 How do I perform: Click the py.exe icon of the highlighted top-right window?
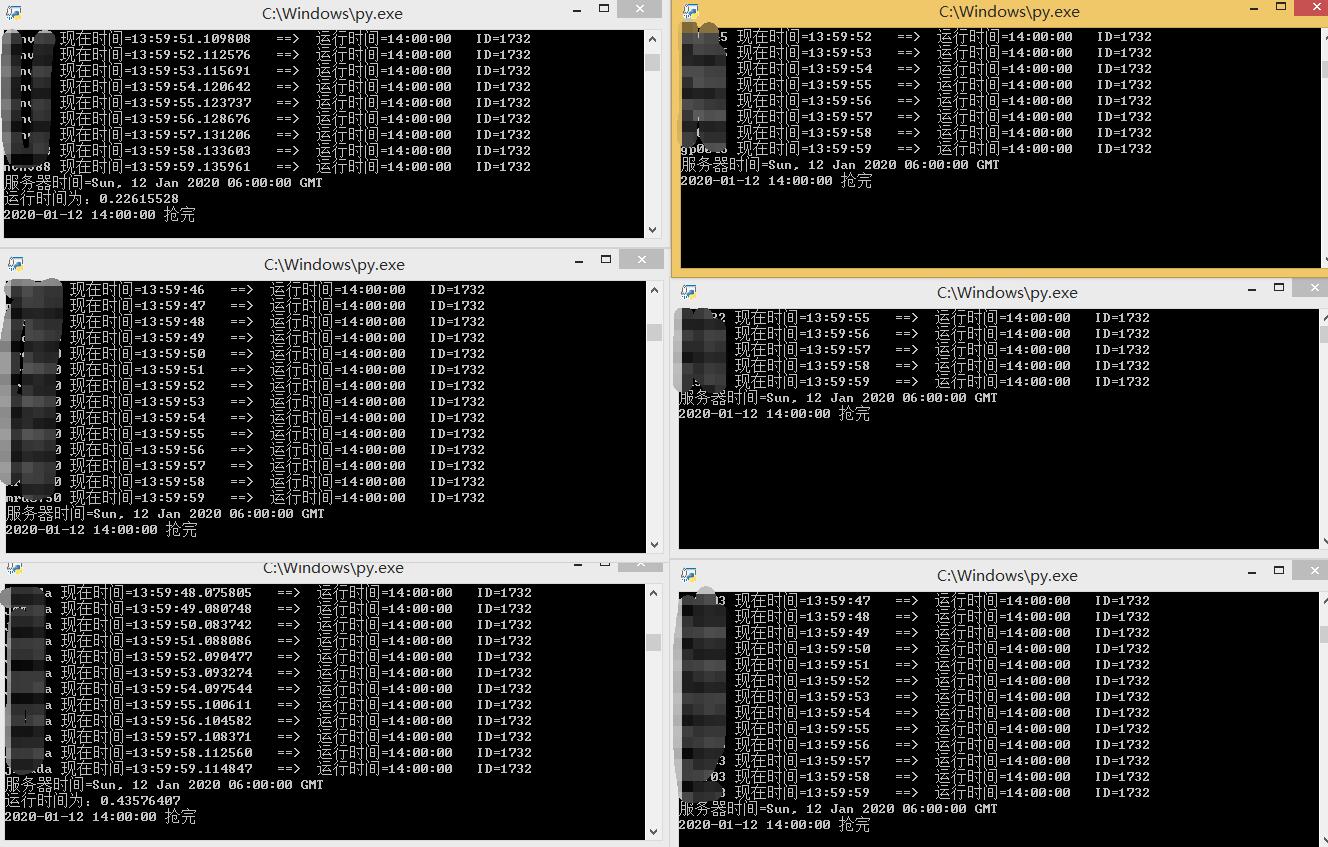tap(690, 12)
